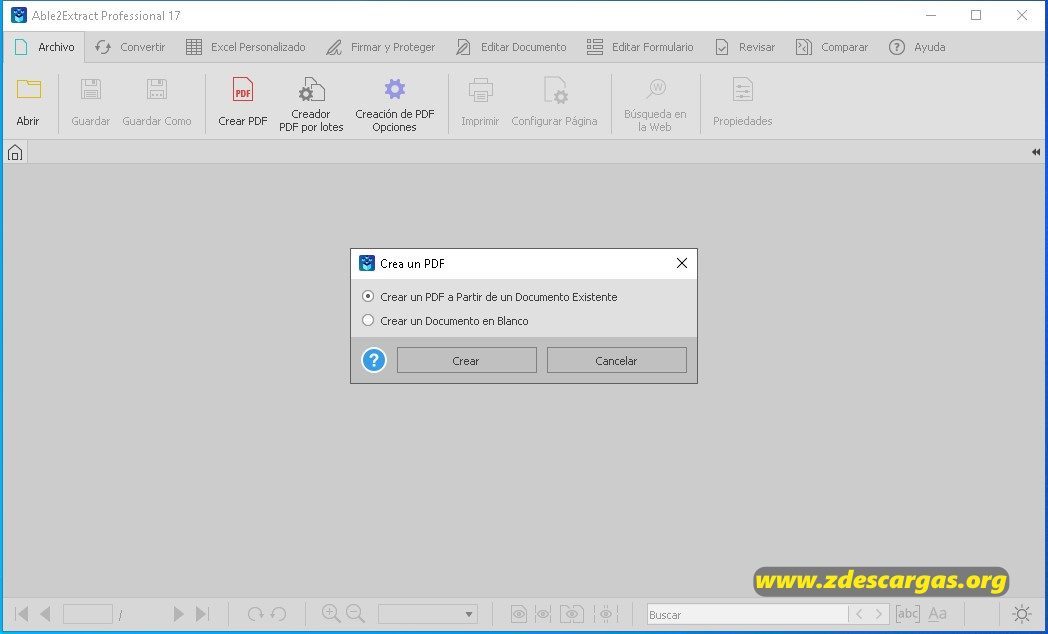The image size is (1048, 634).
Task: Click the zoom out magnifier
Action: 355,613
